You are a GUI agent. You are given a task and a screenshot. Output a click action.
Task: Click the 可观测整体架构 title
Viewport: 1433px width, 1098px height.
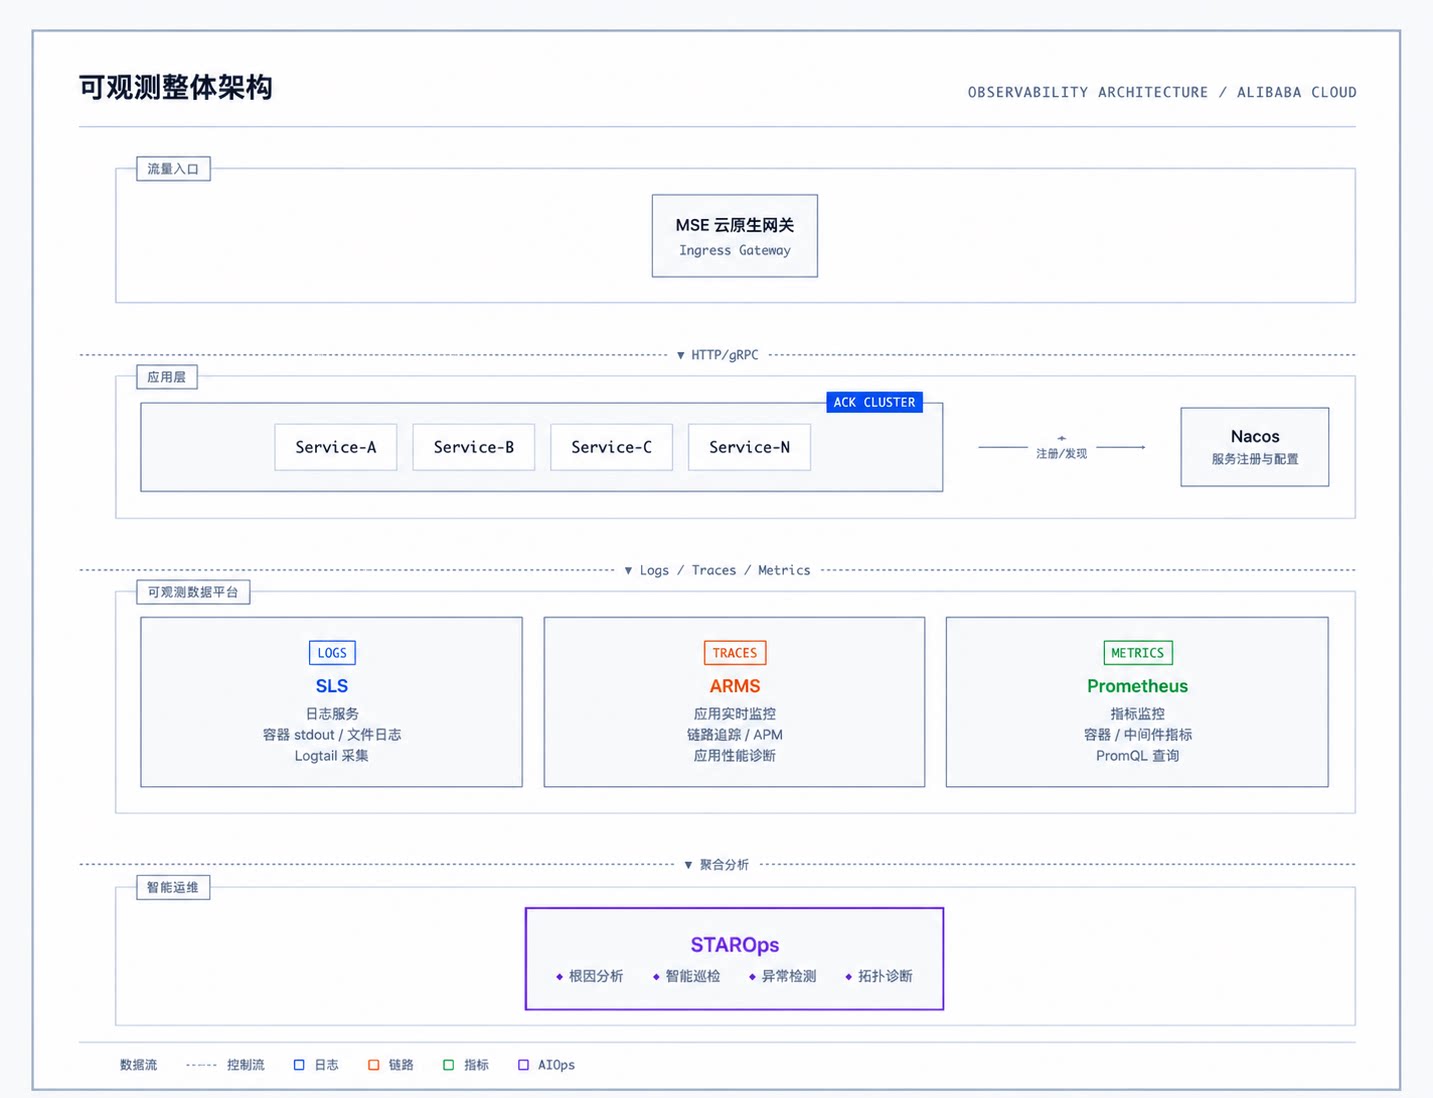(x=176, y=87)
